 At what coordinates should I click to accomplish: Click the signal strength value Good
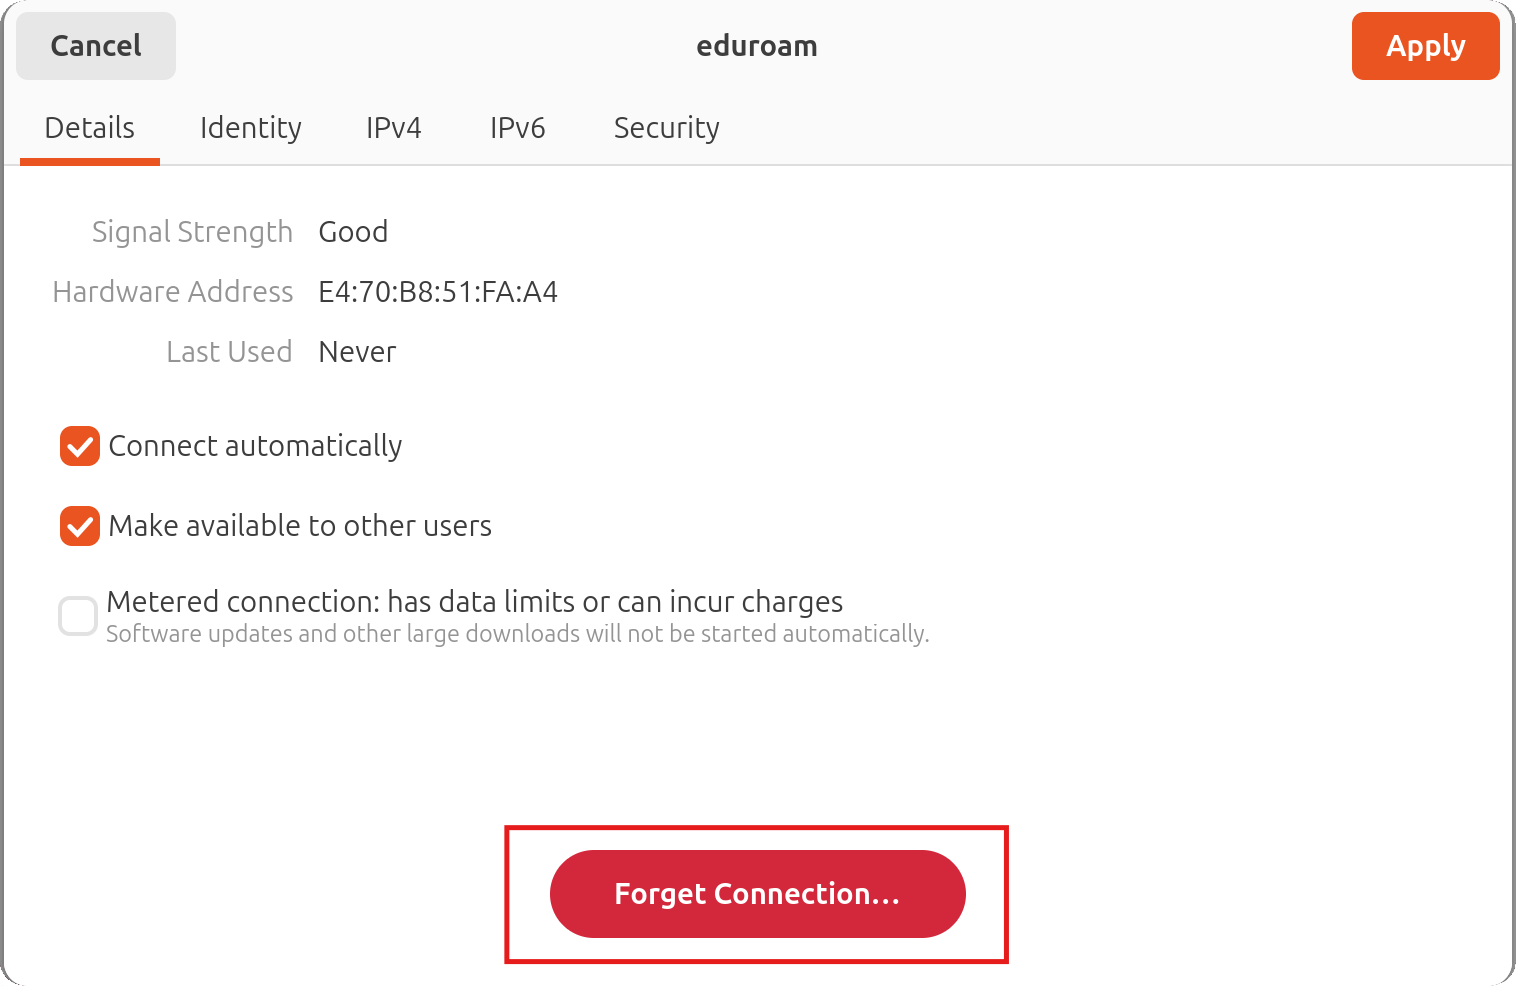click(x=353, y=232)
